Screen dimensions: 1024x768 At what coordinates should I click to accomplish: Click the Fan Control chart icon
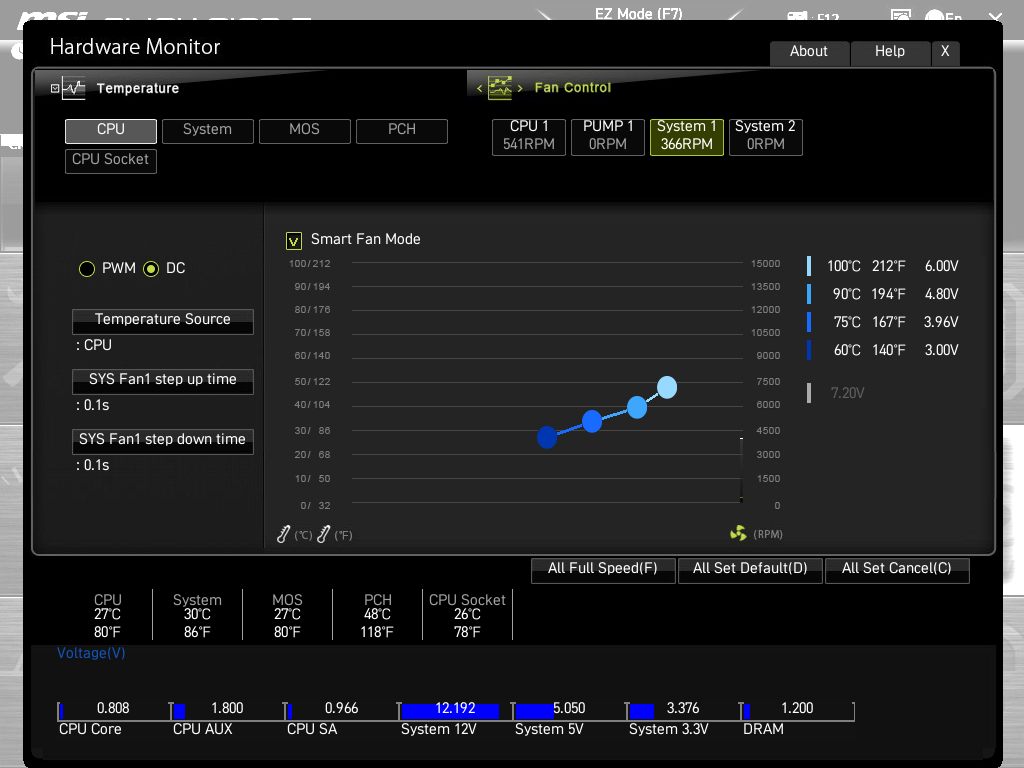499,88
